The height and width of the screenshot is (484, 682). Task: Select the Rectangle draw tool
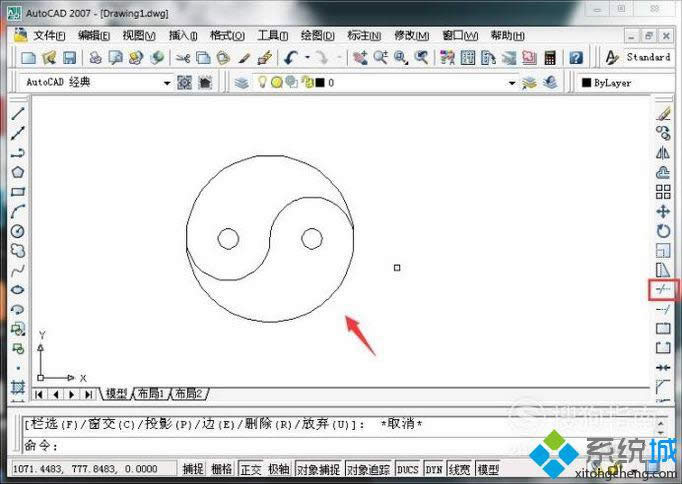tap(17, 191)
